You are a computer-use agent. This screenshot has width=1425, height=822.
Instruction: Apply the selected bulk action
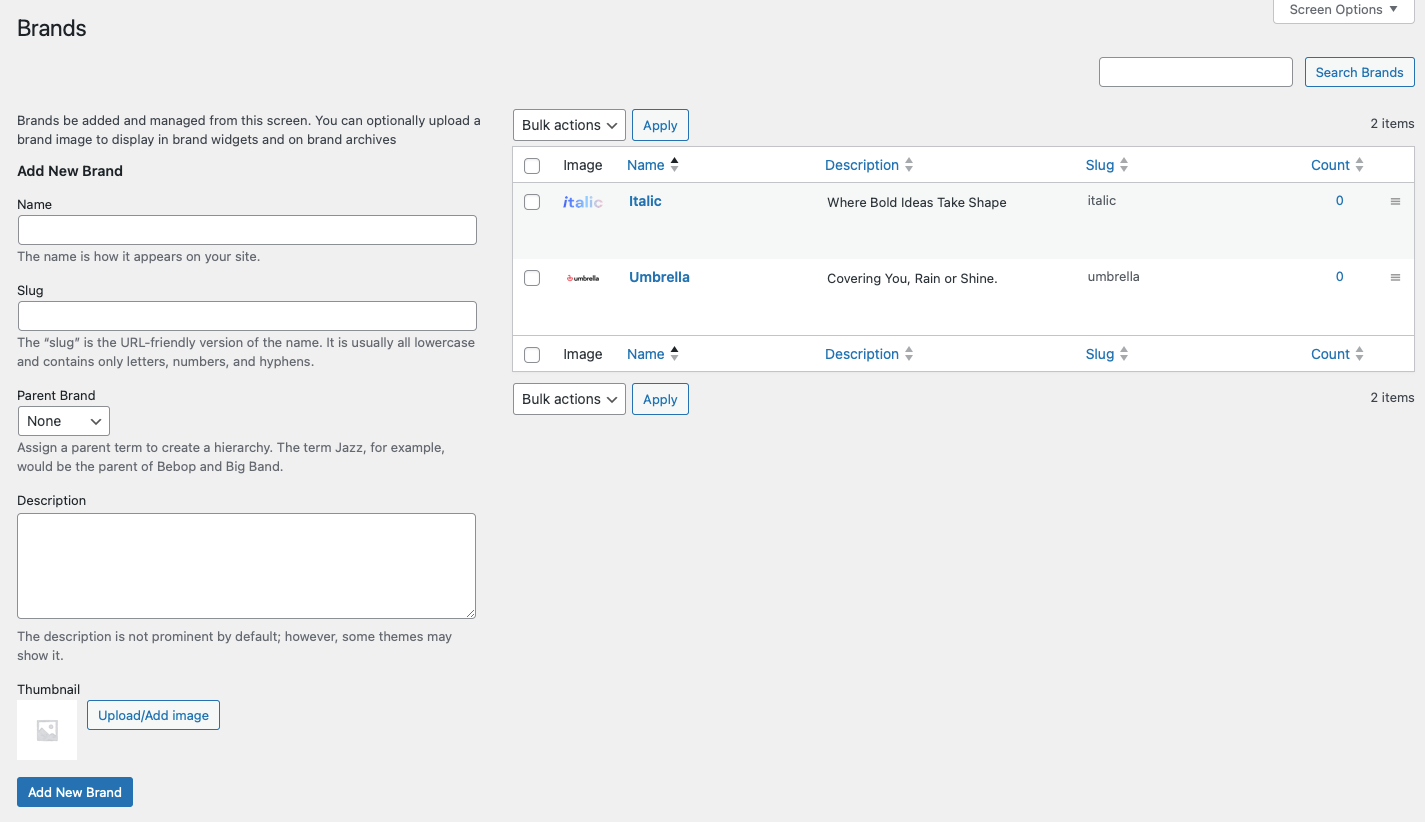pyautogui.click(x=659, y=124)
